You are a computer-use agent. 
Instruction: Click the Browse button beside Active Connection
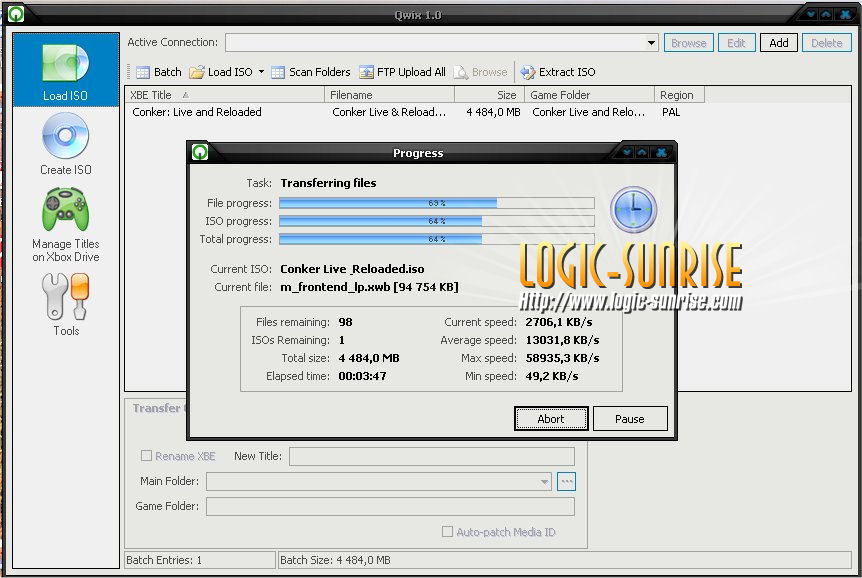coord(689,43)
